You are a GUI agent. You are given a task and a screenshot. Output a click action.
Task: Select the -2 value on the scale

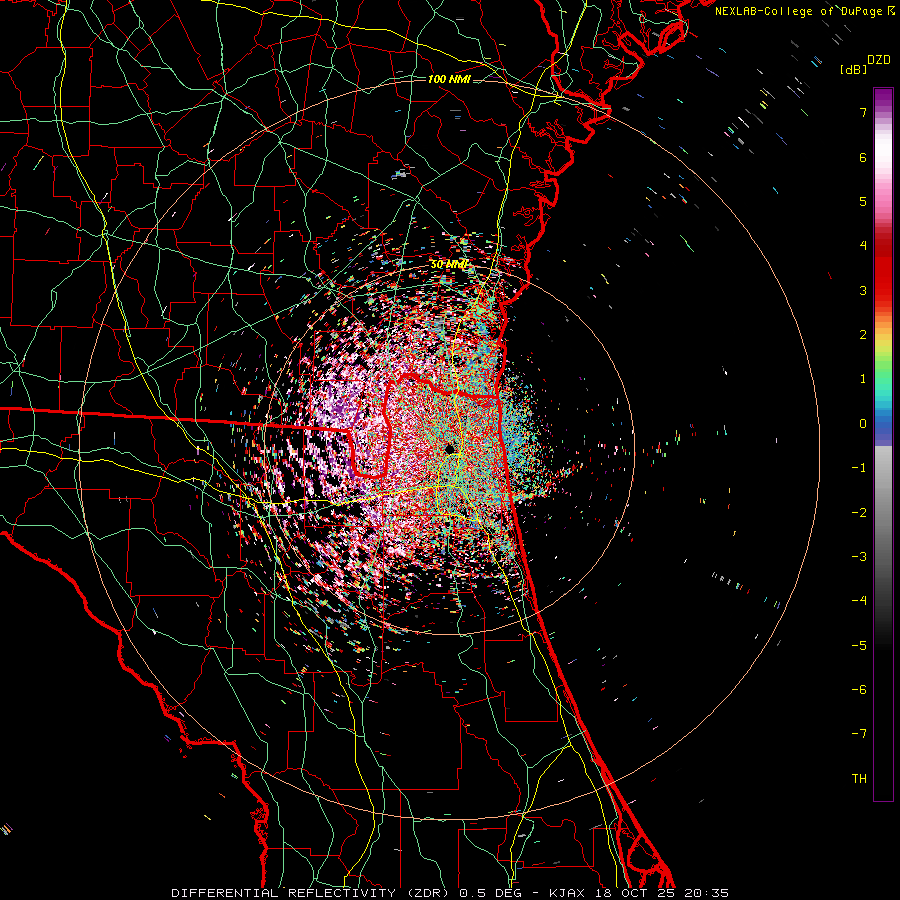[859, 513]
